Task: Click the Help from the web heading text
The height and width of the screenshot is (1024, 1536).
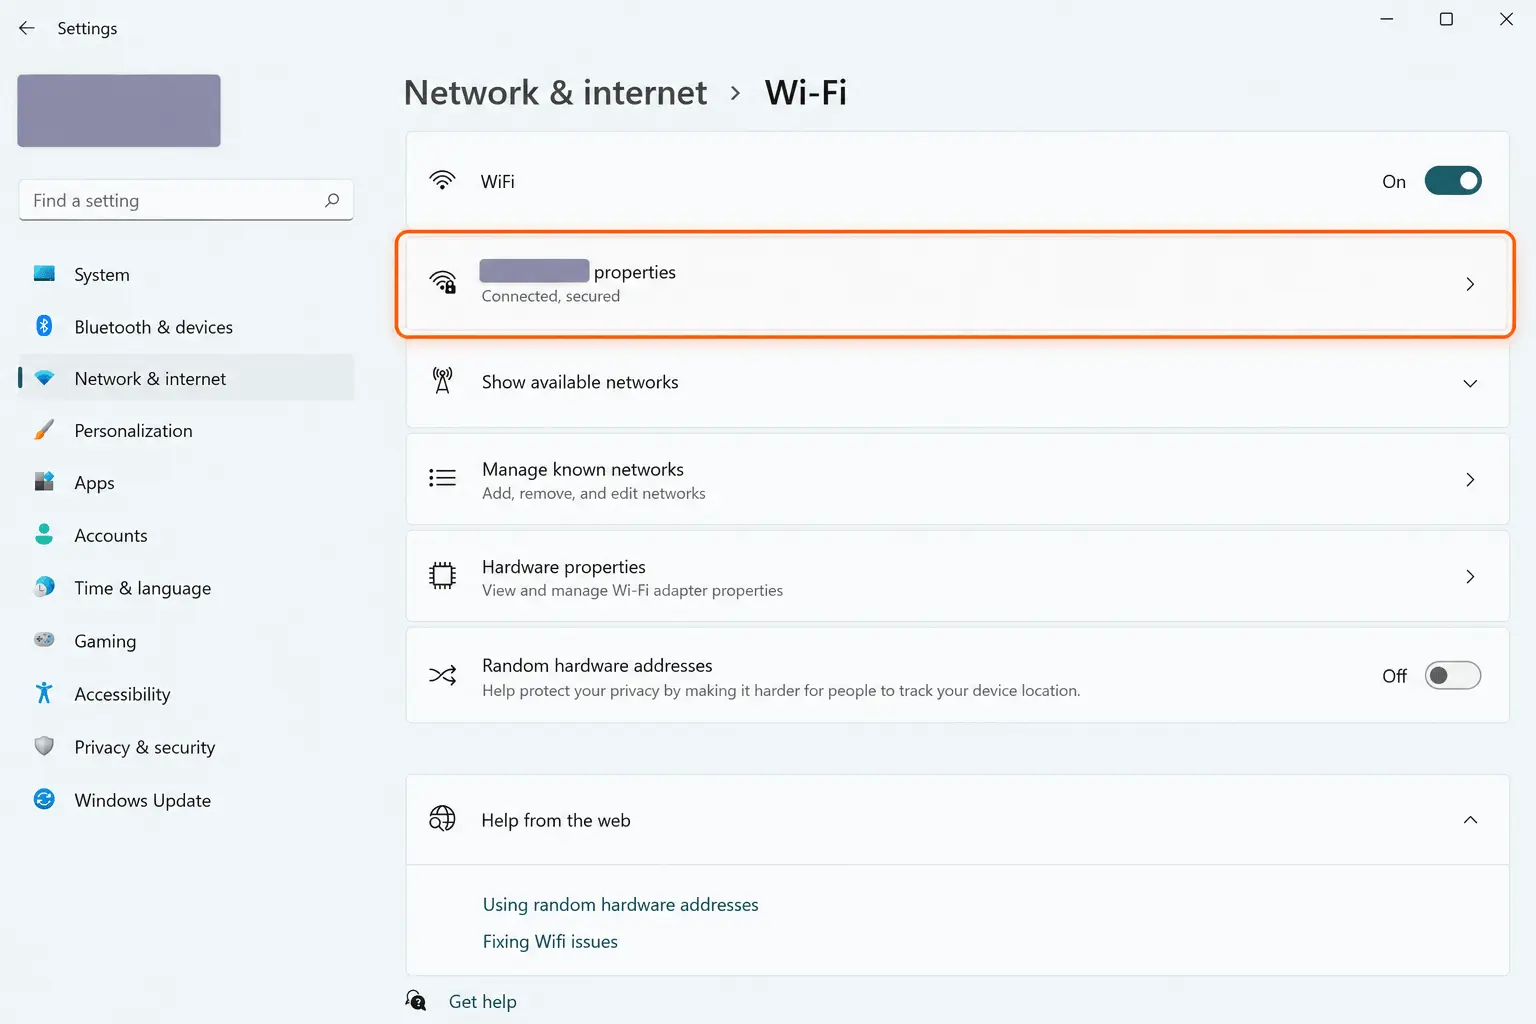Action: tap(556, 820)
